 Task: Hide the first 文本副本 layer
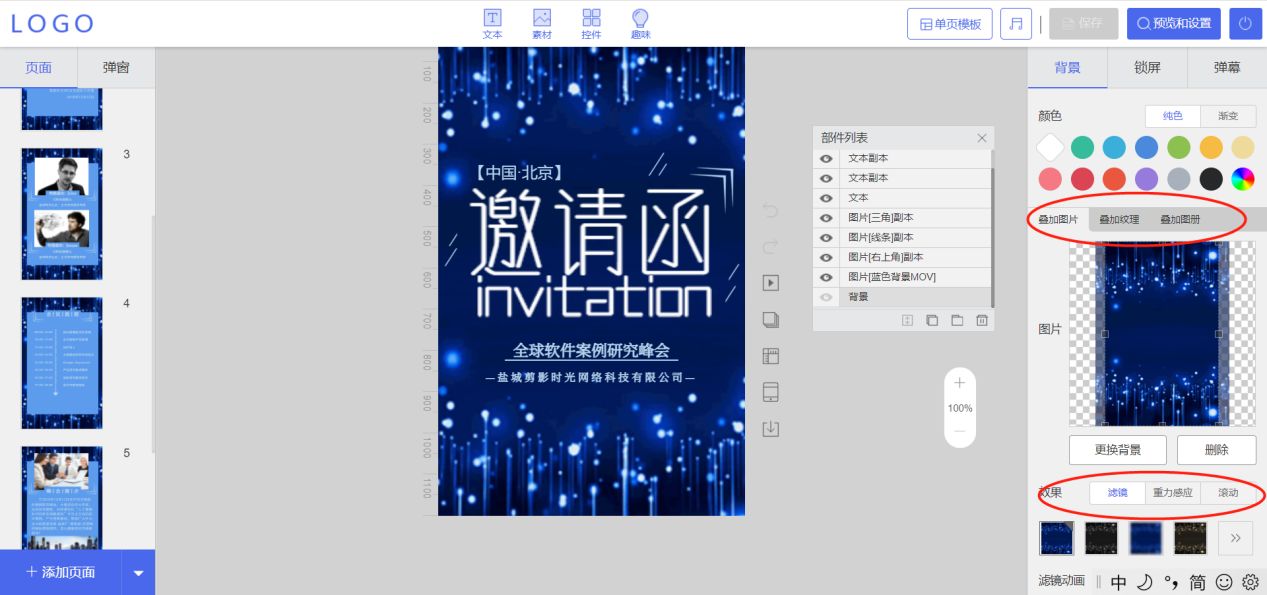coord(826,158)
